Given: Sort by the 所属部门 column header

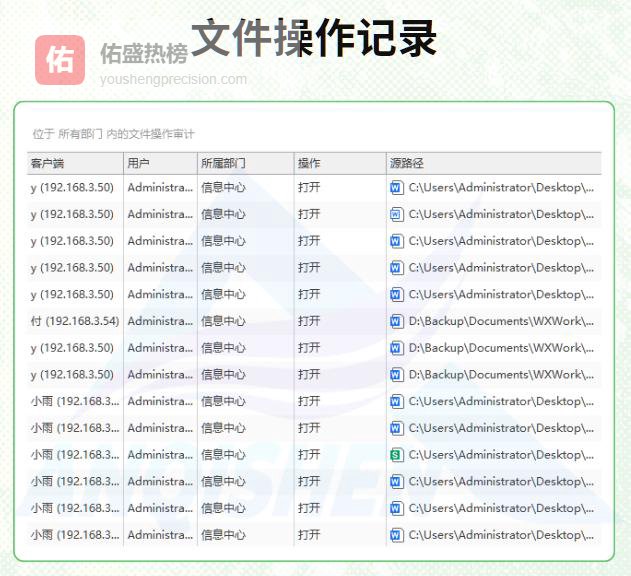Looking at the screenshot, I should click(223, 163).
